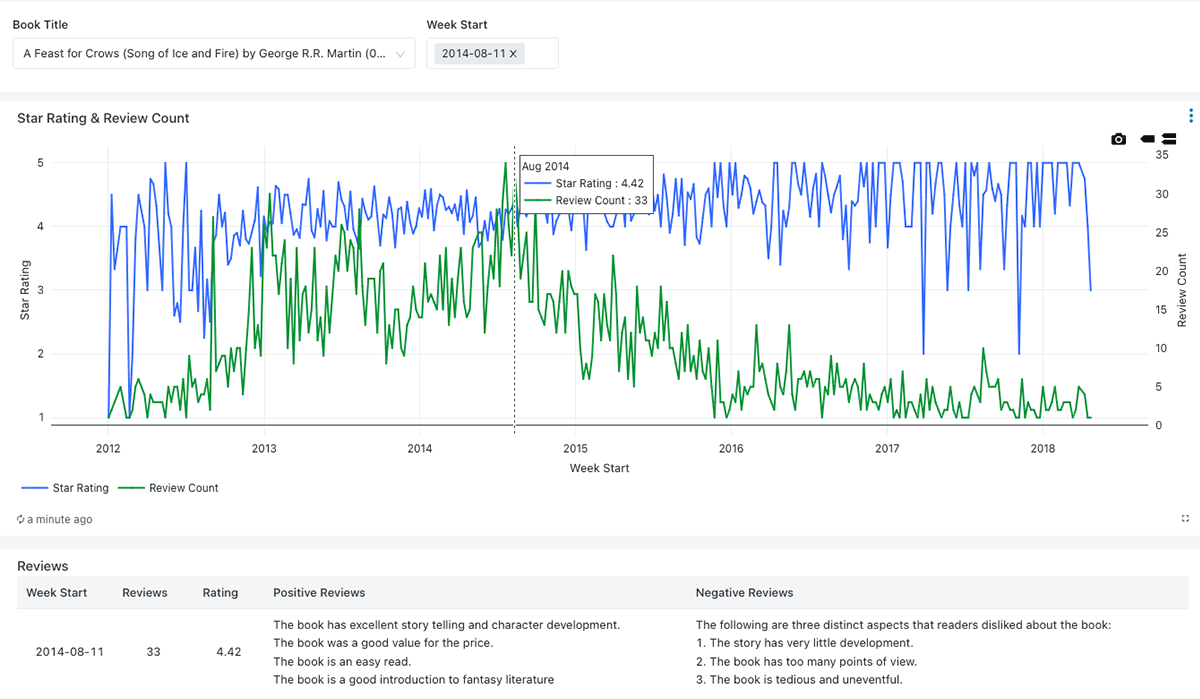Expand the chart with the fullscreen icon
Image resolution: width=1200 pixels, height=699 pixels.
[x=1185, y=519]
